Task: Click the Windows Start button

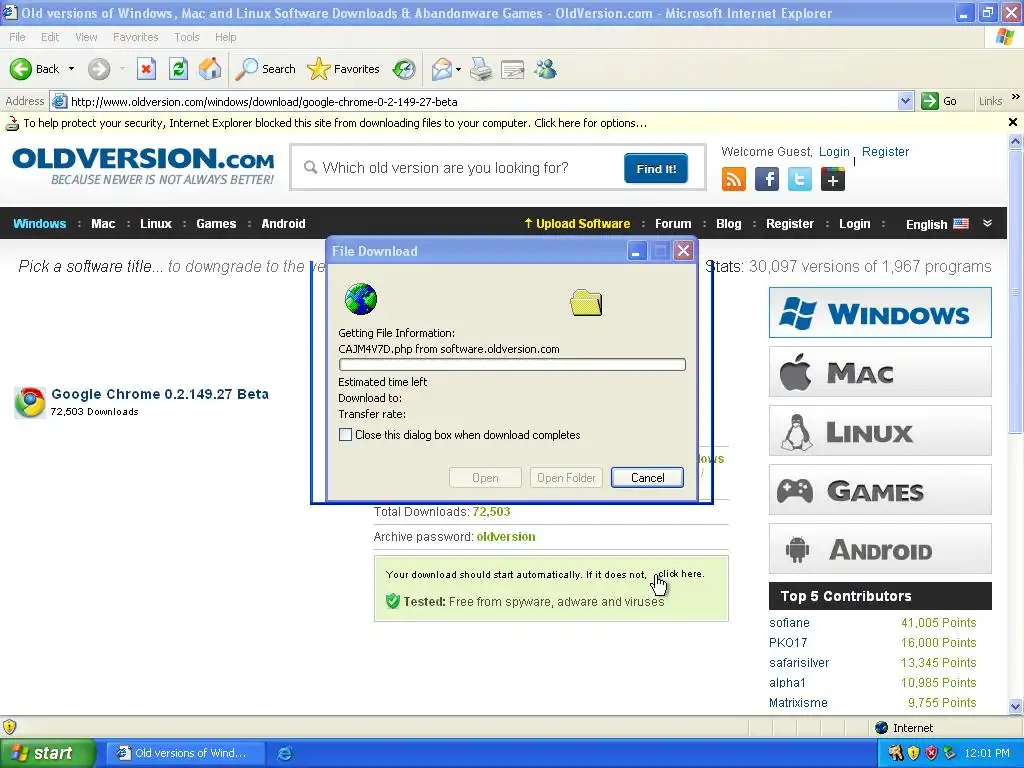Action: [x=48, y=753]
